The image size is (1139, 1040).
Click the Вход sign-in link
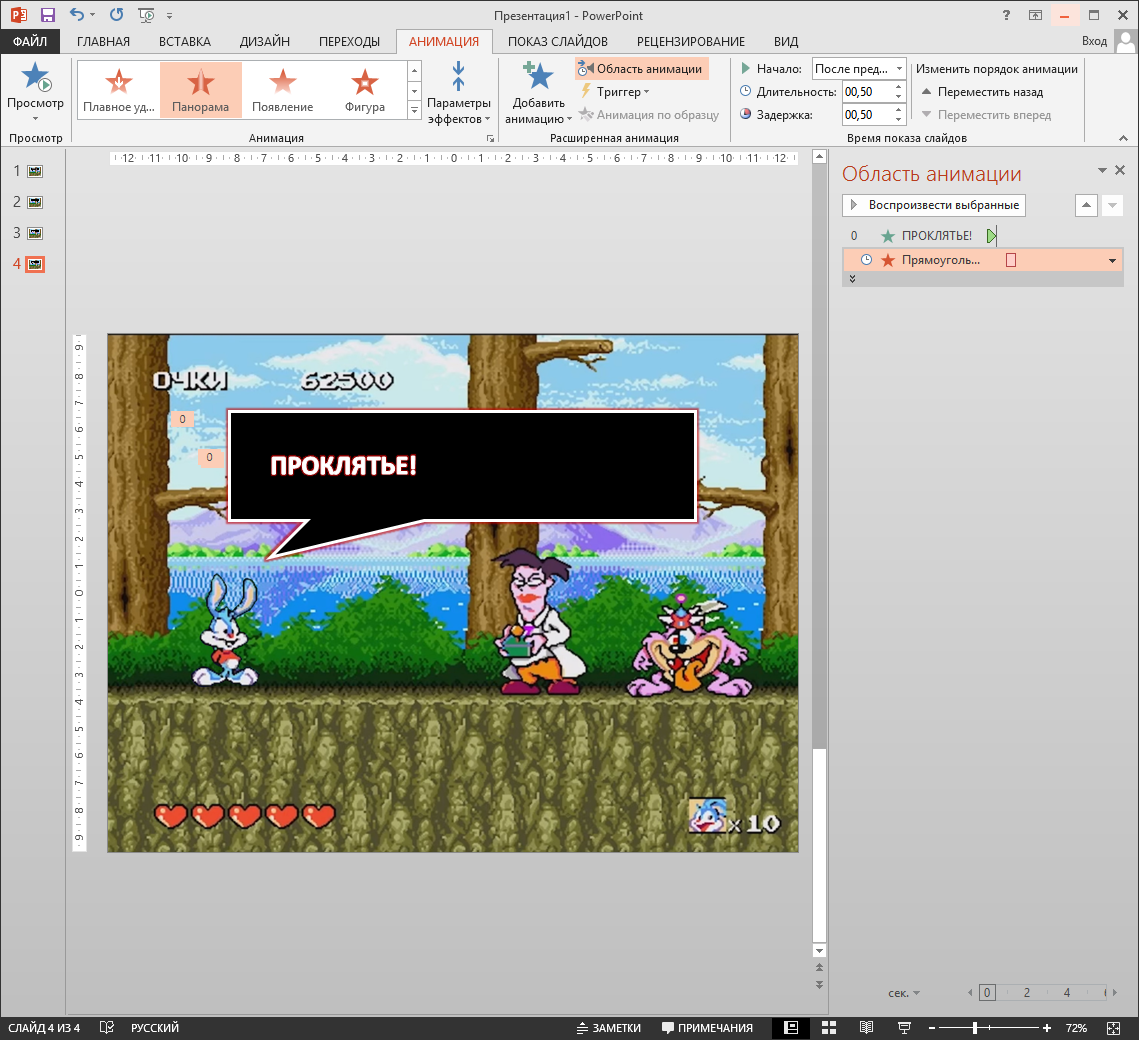1094,41
